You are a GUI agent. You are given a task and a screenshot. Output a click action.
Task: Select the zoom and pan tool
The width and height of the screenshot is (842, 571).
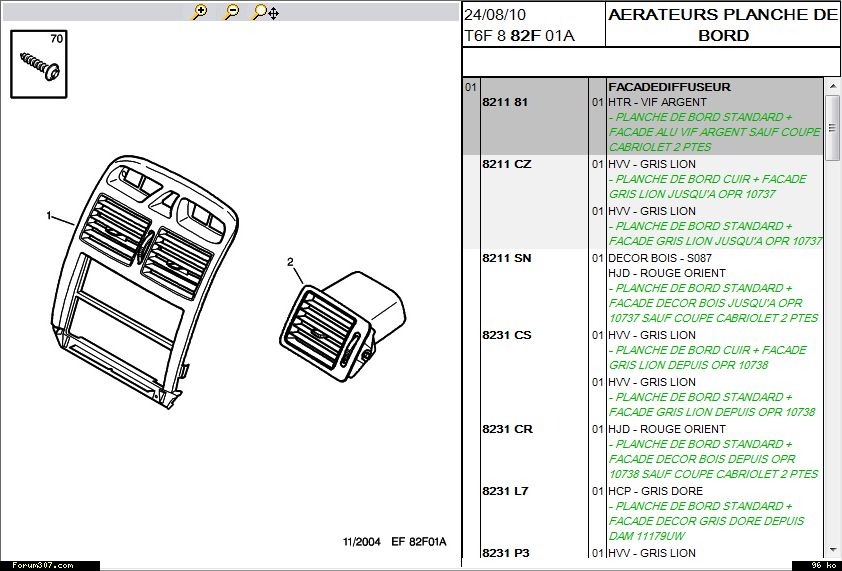click(265, 12)
